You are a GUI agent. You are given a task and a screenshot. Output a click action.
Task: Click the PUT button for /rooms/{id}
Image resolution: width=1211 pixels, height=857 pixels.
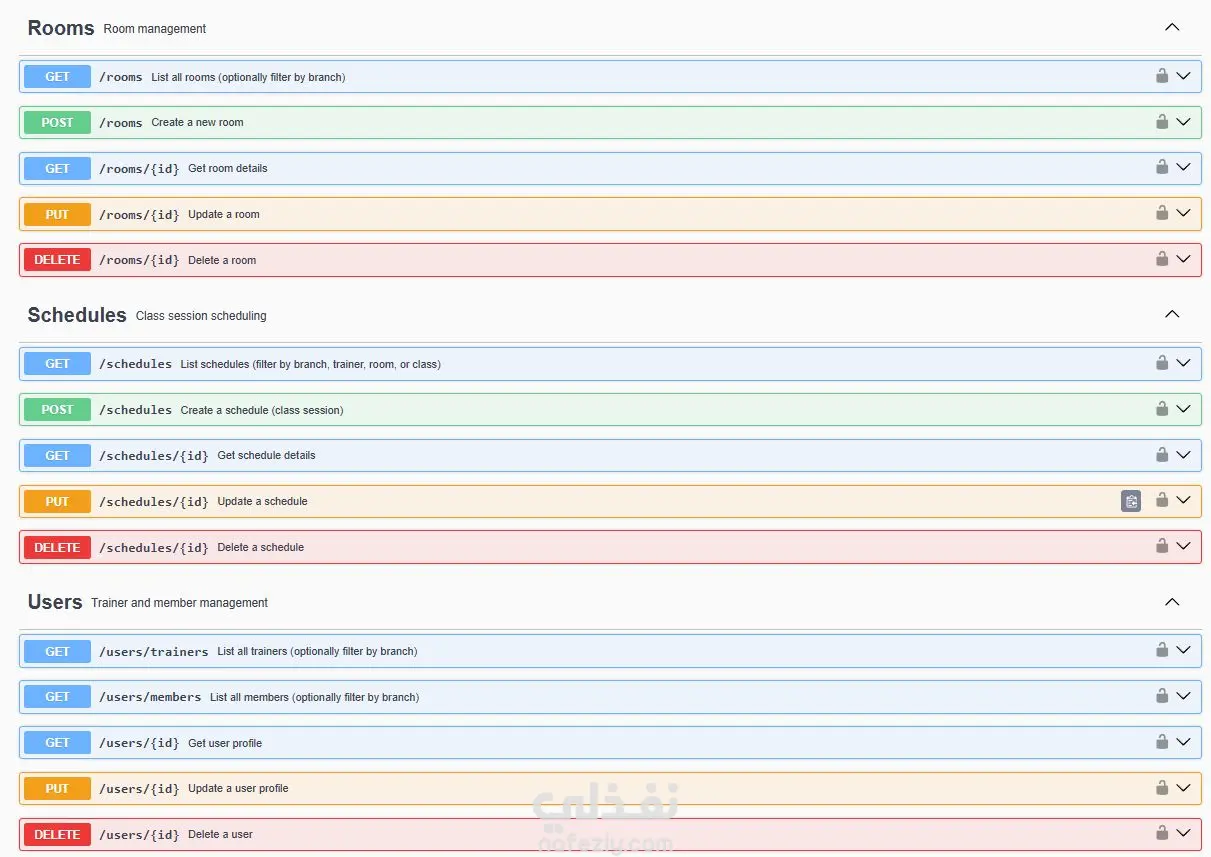point(57,214)
